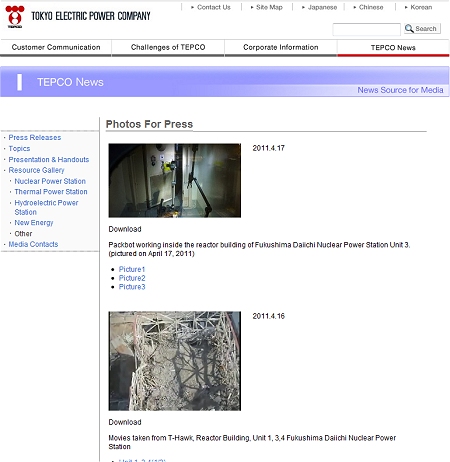Click the 2011.4.16 date text
This screenshot has width=450, height=462.
tap(268, 316)
